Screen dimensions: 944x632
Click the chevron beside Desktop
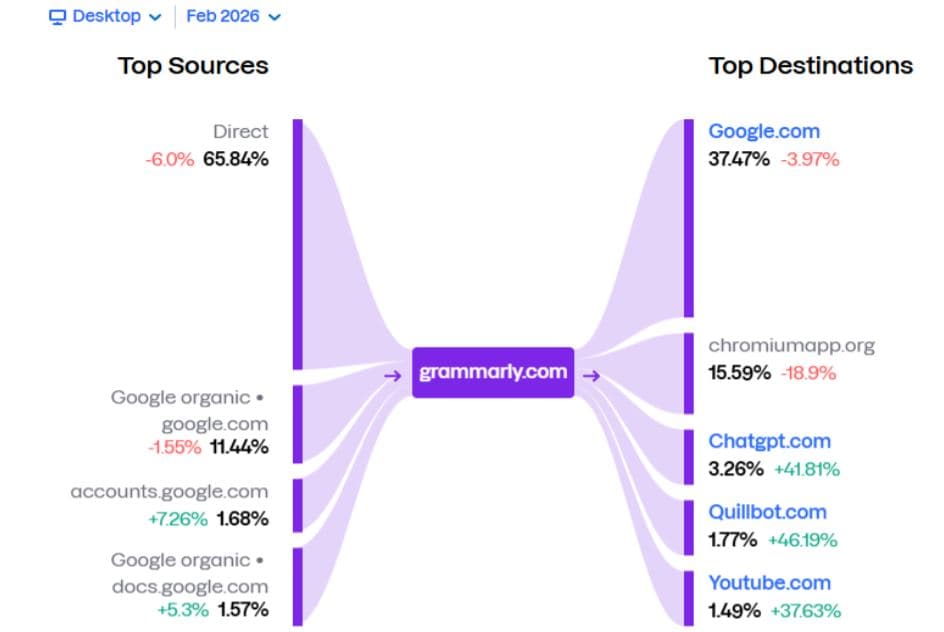pyautogui.click(x=155, y=17)
